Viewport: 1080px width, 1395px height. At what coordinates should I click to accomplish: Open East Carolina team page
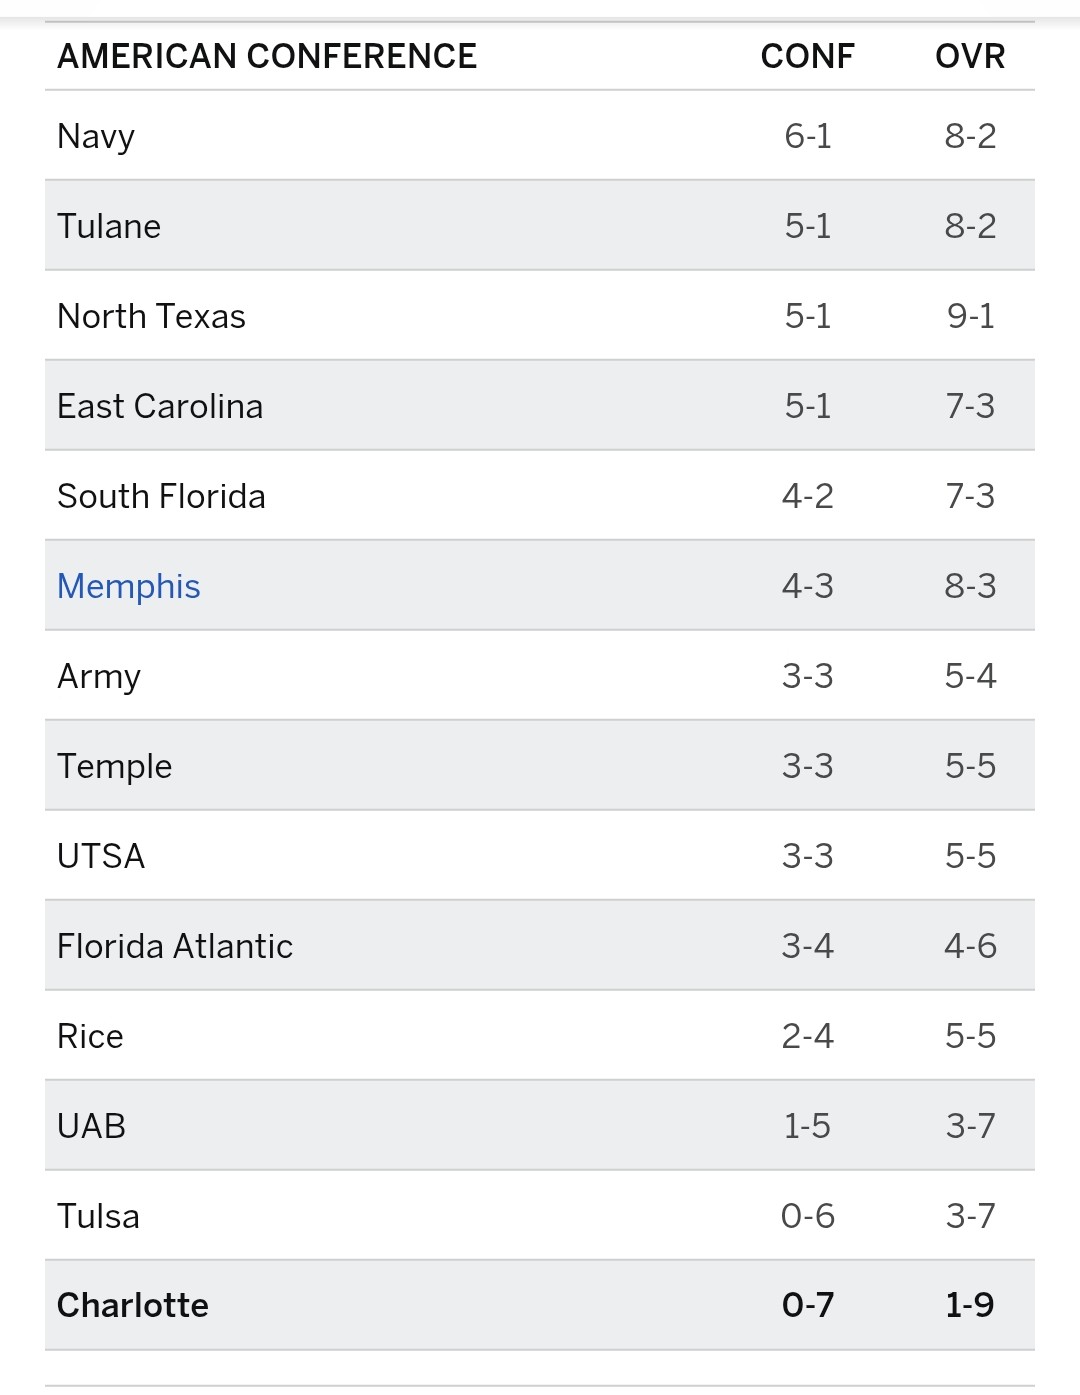(x=160, y=406)
